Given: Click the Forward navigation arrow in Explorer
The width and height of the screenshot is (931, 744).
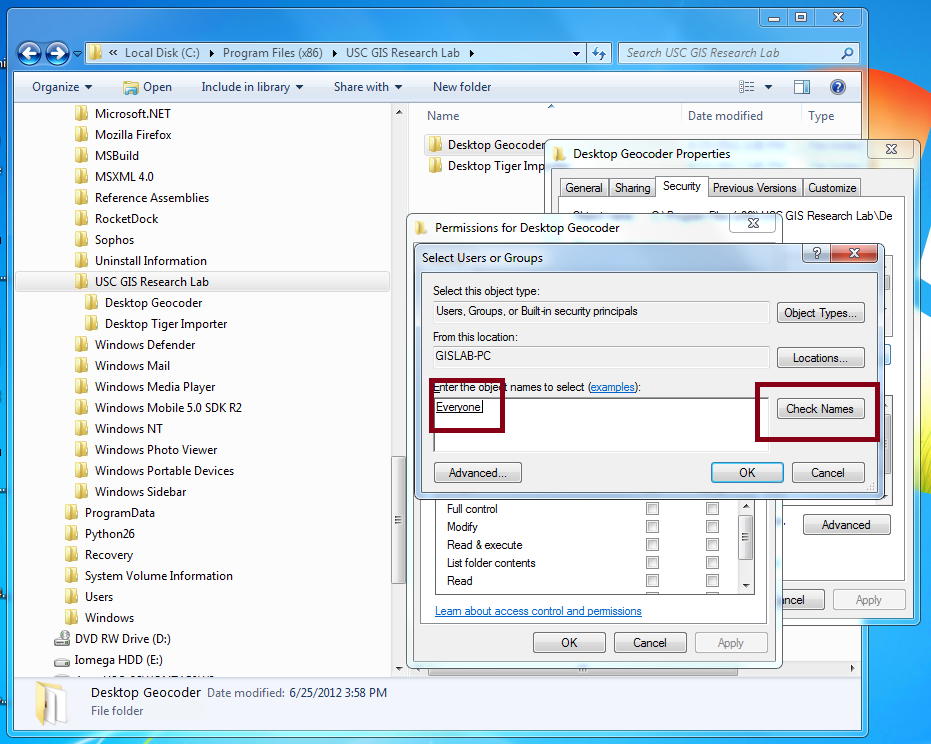Looking at the screenshot, I should [58, 53].
